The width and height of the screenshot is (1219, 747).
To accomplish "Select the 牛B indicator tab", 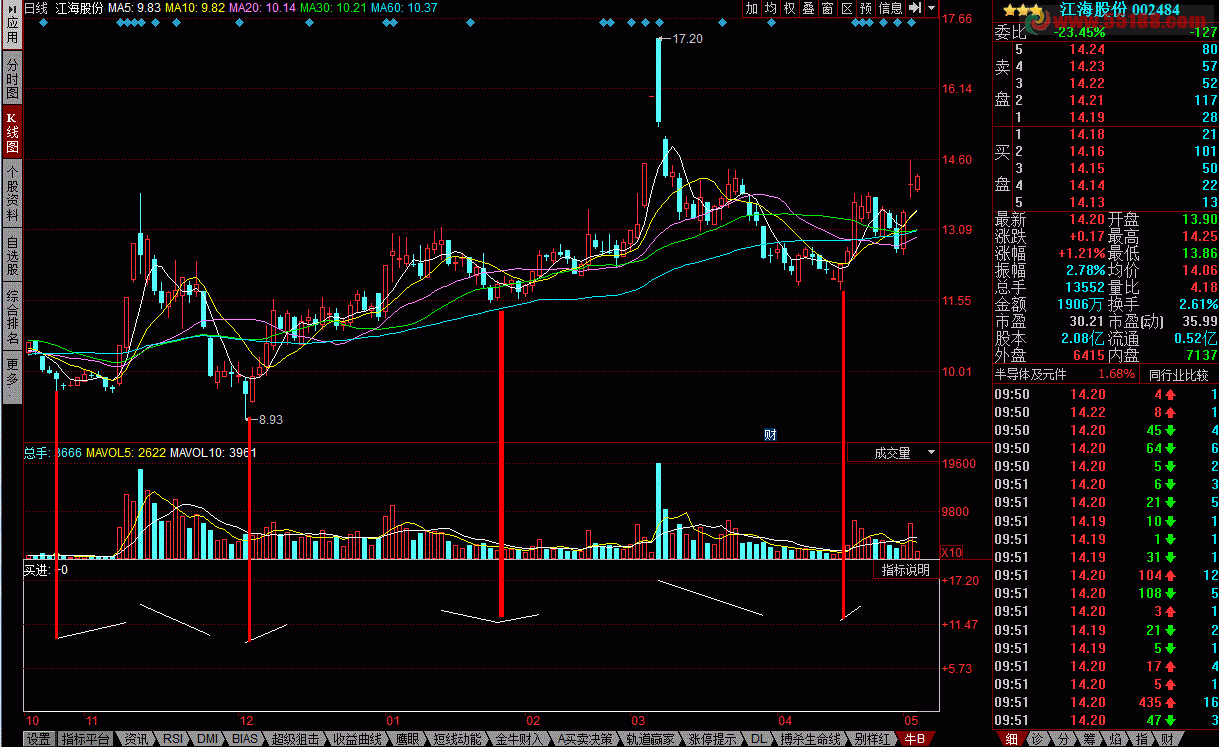I will point(914,739).
